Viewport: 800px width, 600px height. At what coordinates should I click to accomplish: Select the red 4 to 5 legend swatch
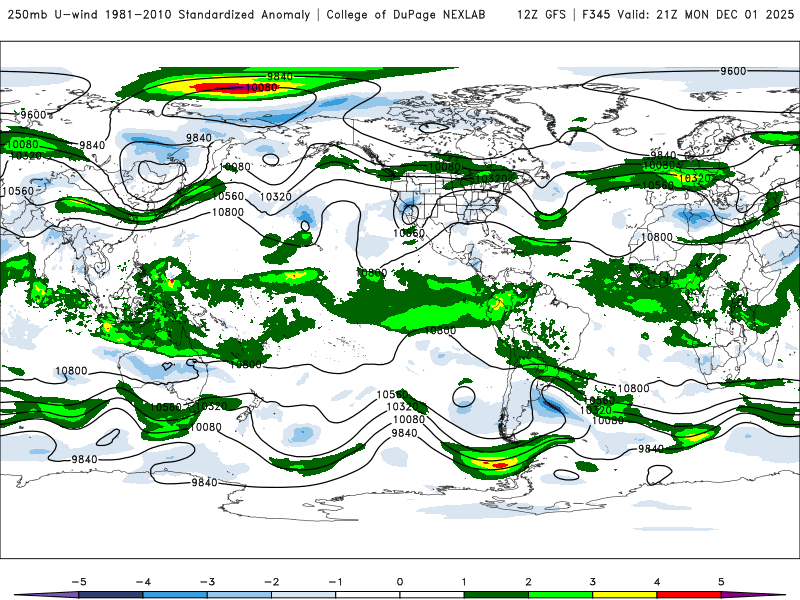click(x=688, y=595)
